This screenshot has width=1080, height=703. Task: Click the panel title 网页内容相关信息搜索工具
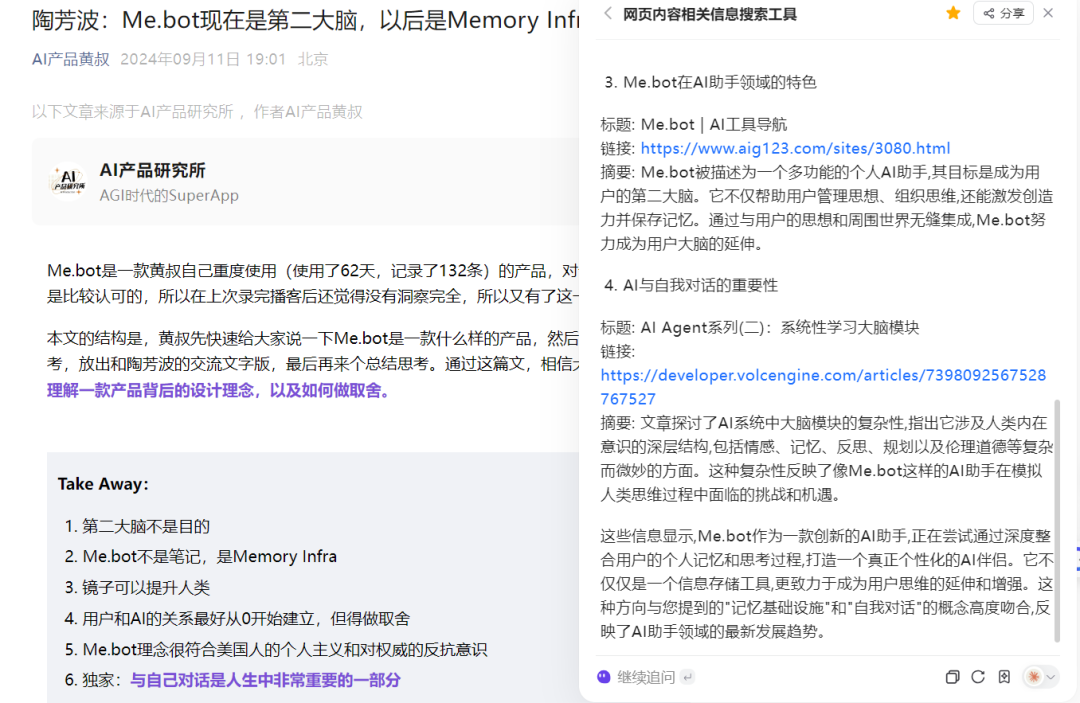709,14
